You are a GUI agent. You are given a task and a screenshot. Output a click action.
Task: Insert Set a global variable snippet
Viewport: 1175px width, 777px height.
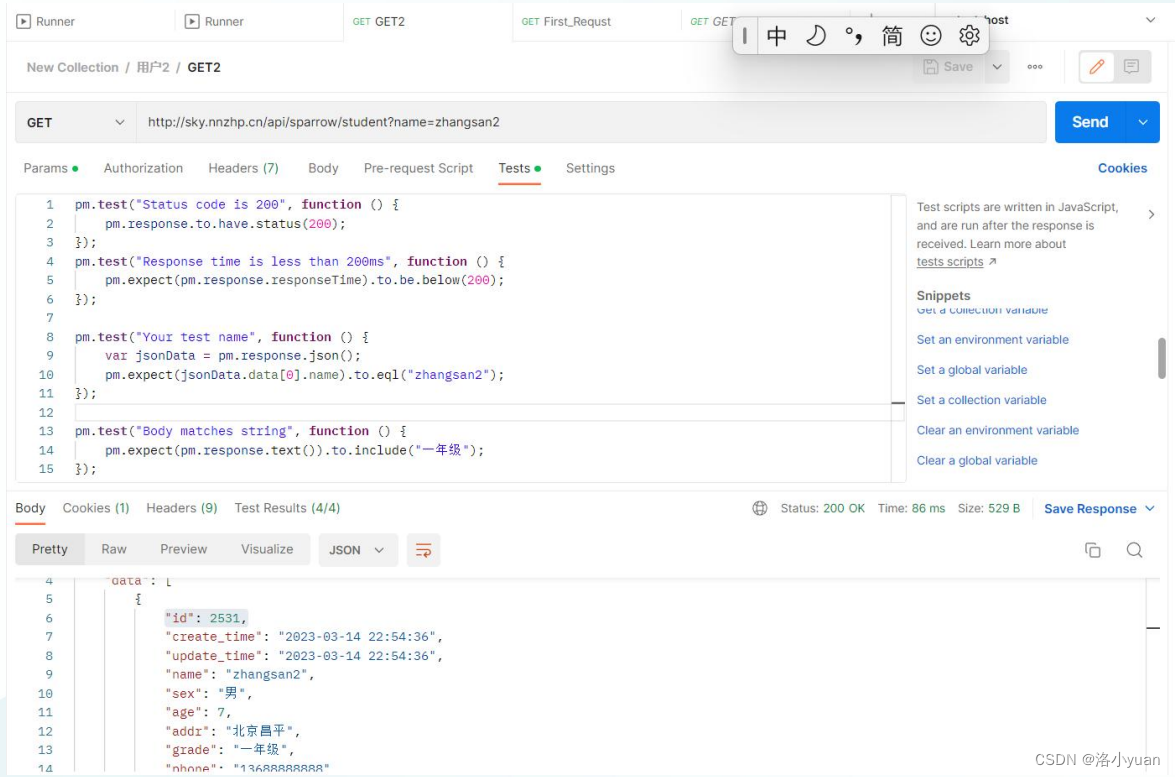tap(971, 370)
